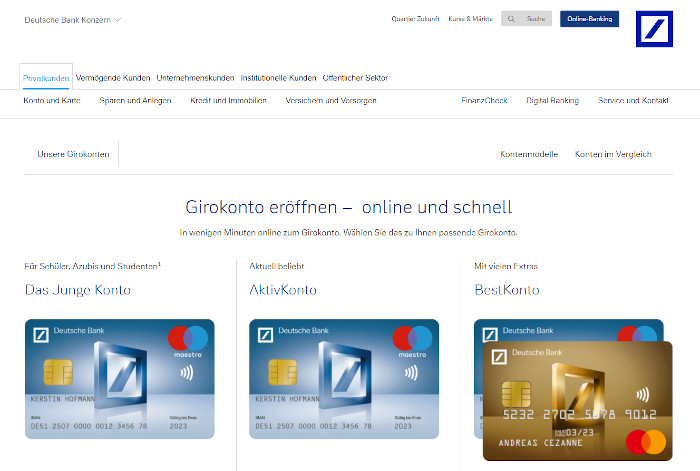Open the Quartier Zukunft link

coord(415,19)
